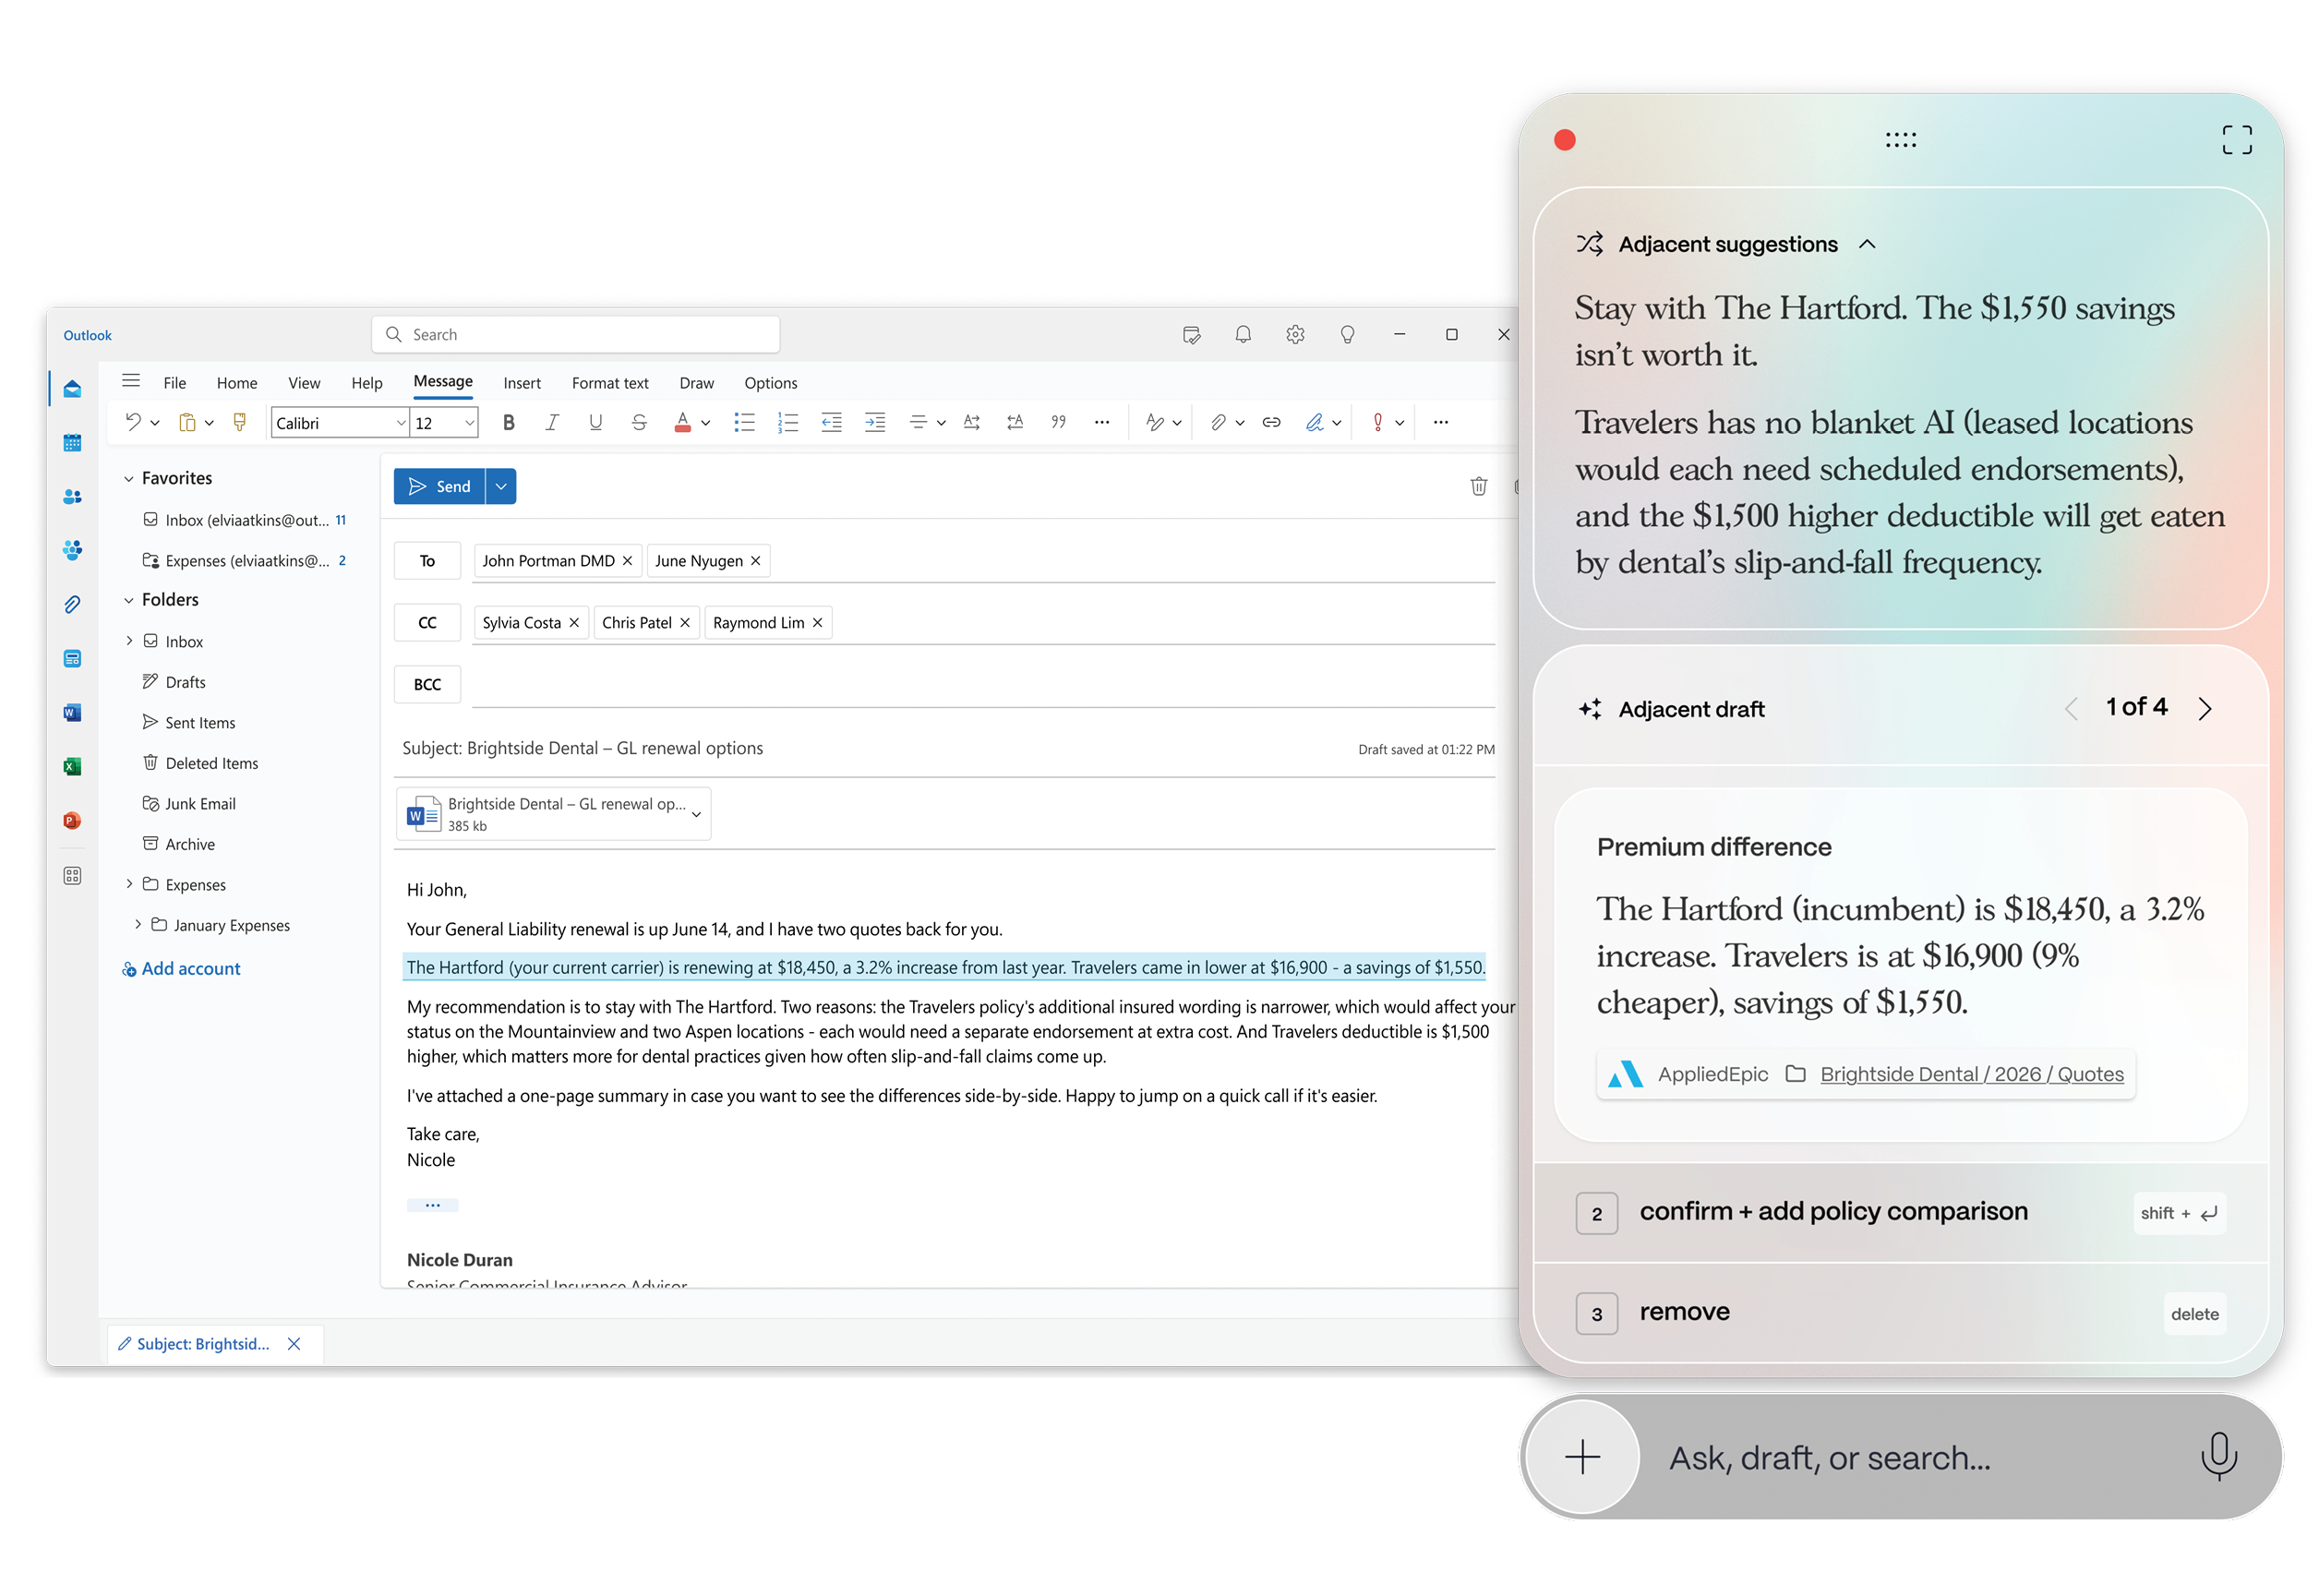Switch to the Insert tab
This screenshot has width=2319, height=1596.
[x=522, y=383]
